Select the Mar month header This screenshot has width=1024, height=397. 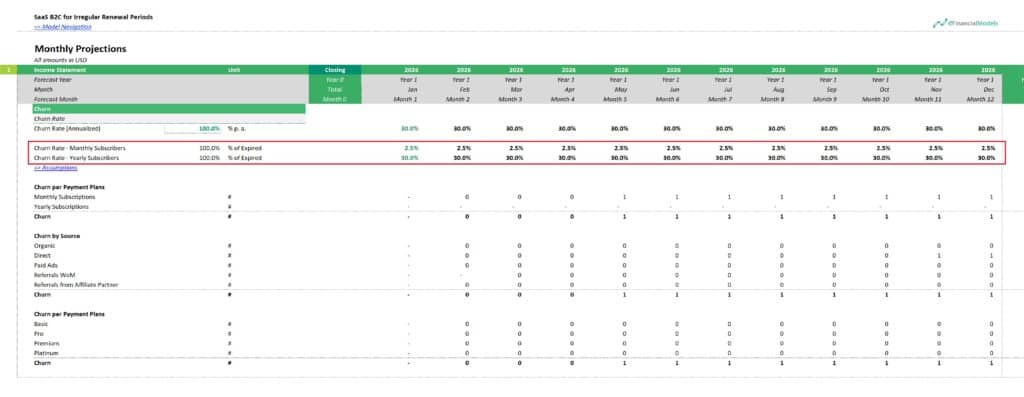[517, 89]
